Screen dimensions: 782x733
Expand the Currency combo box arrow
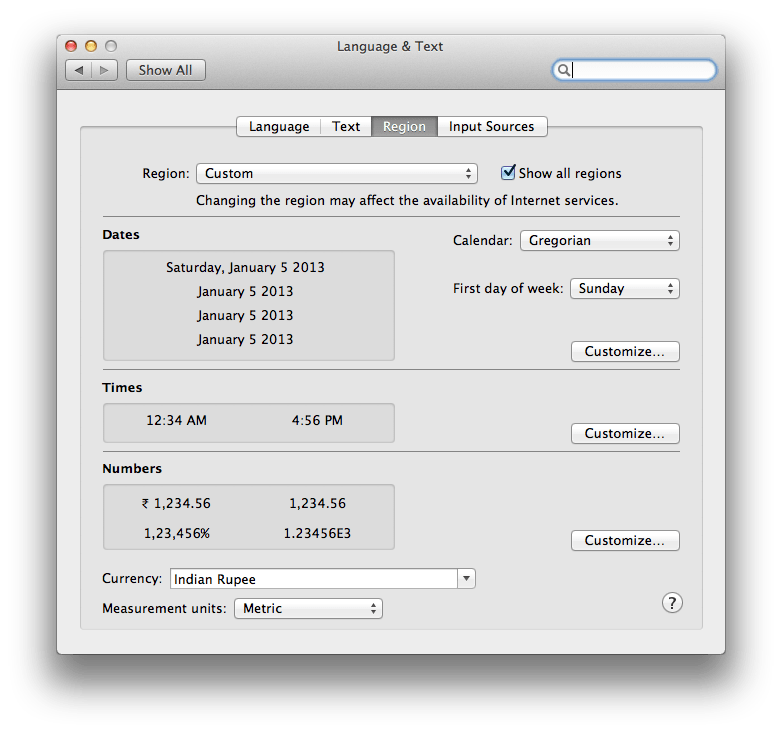[x=466, y=579]
